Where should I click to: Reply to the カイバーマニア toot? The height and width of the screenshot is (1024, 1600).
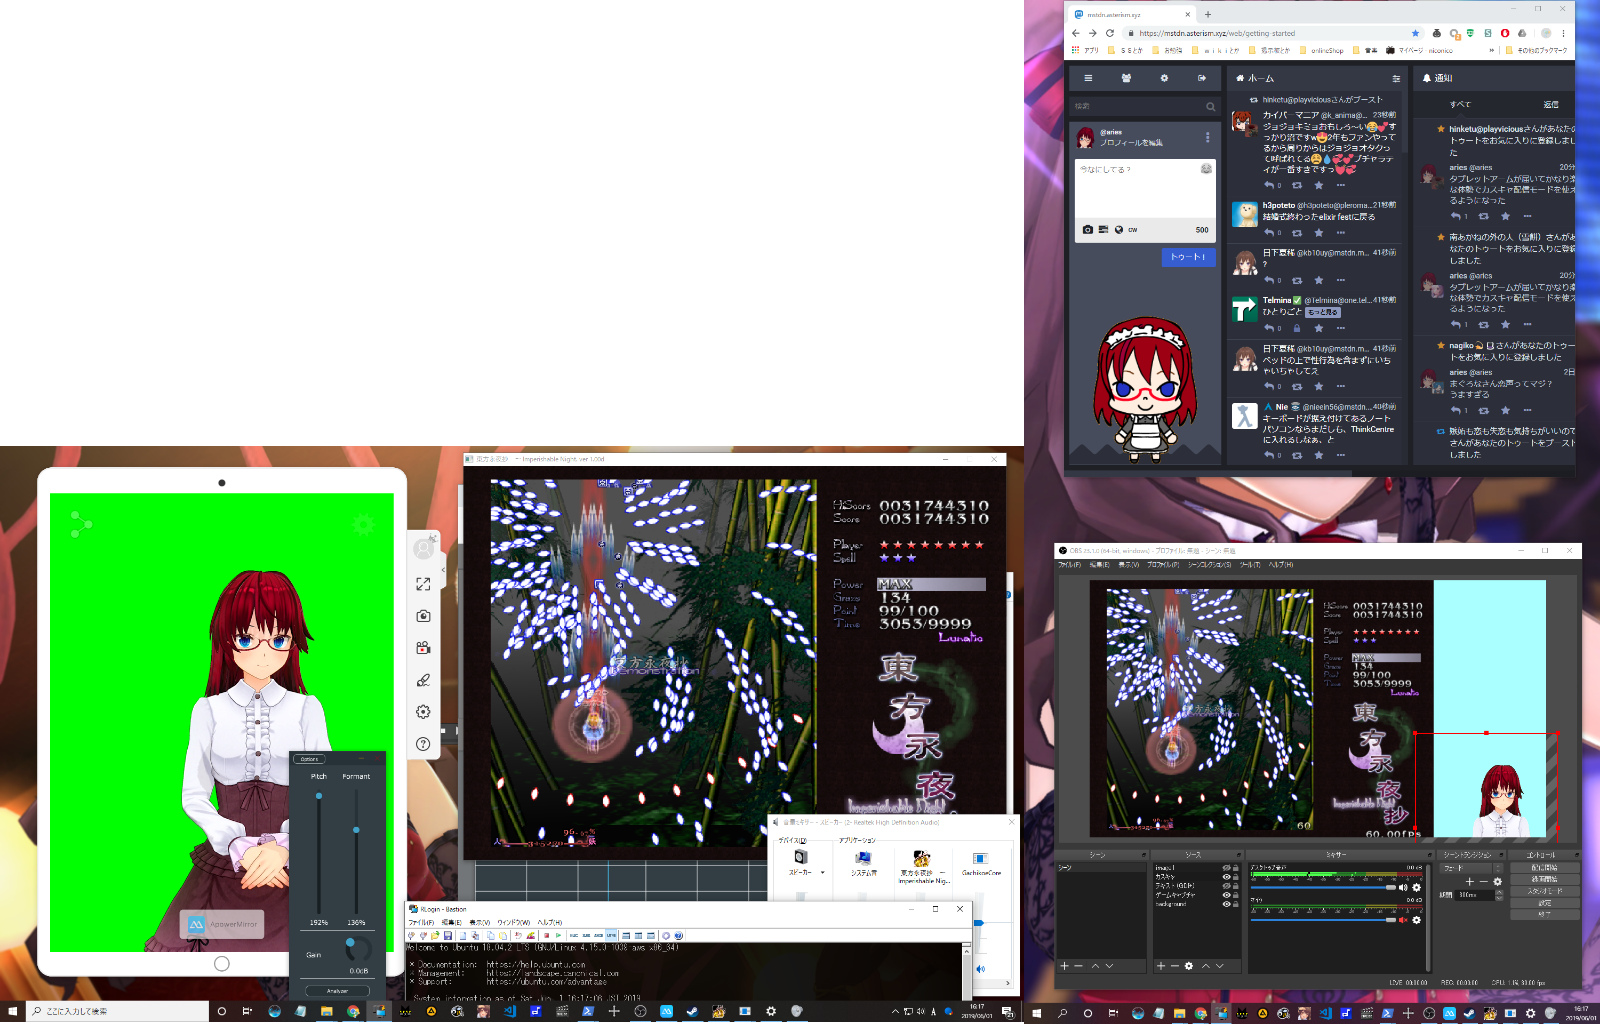coord(1270,185)
